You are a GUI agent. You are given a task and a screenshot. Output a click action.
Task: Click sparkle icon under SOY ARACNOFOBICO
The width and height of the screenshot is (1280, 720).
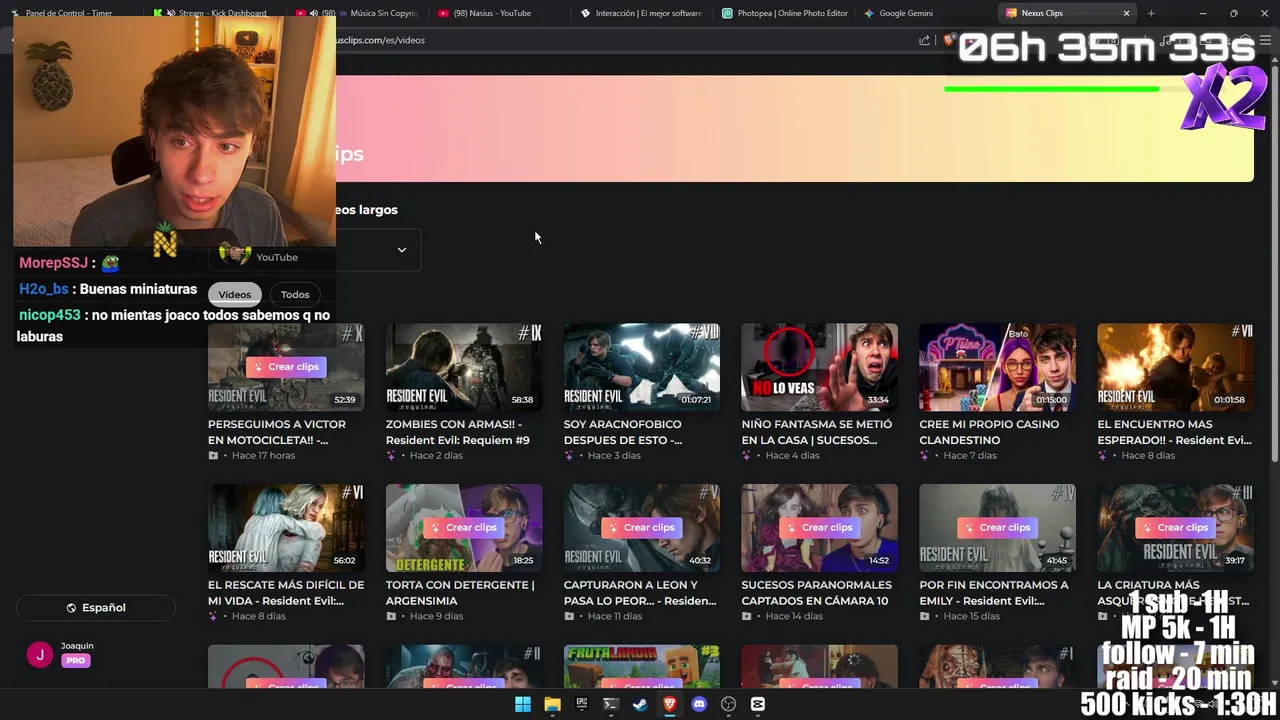[569, 456]
